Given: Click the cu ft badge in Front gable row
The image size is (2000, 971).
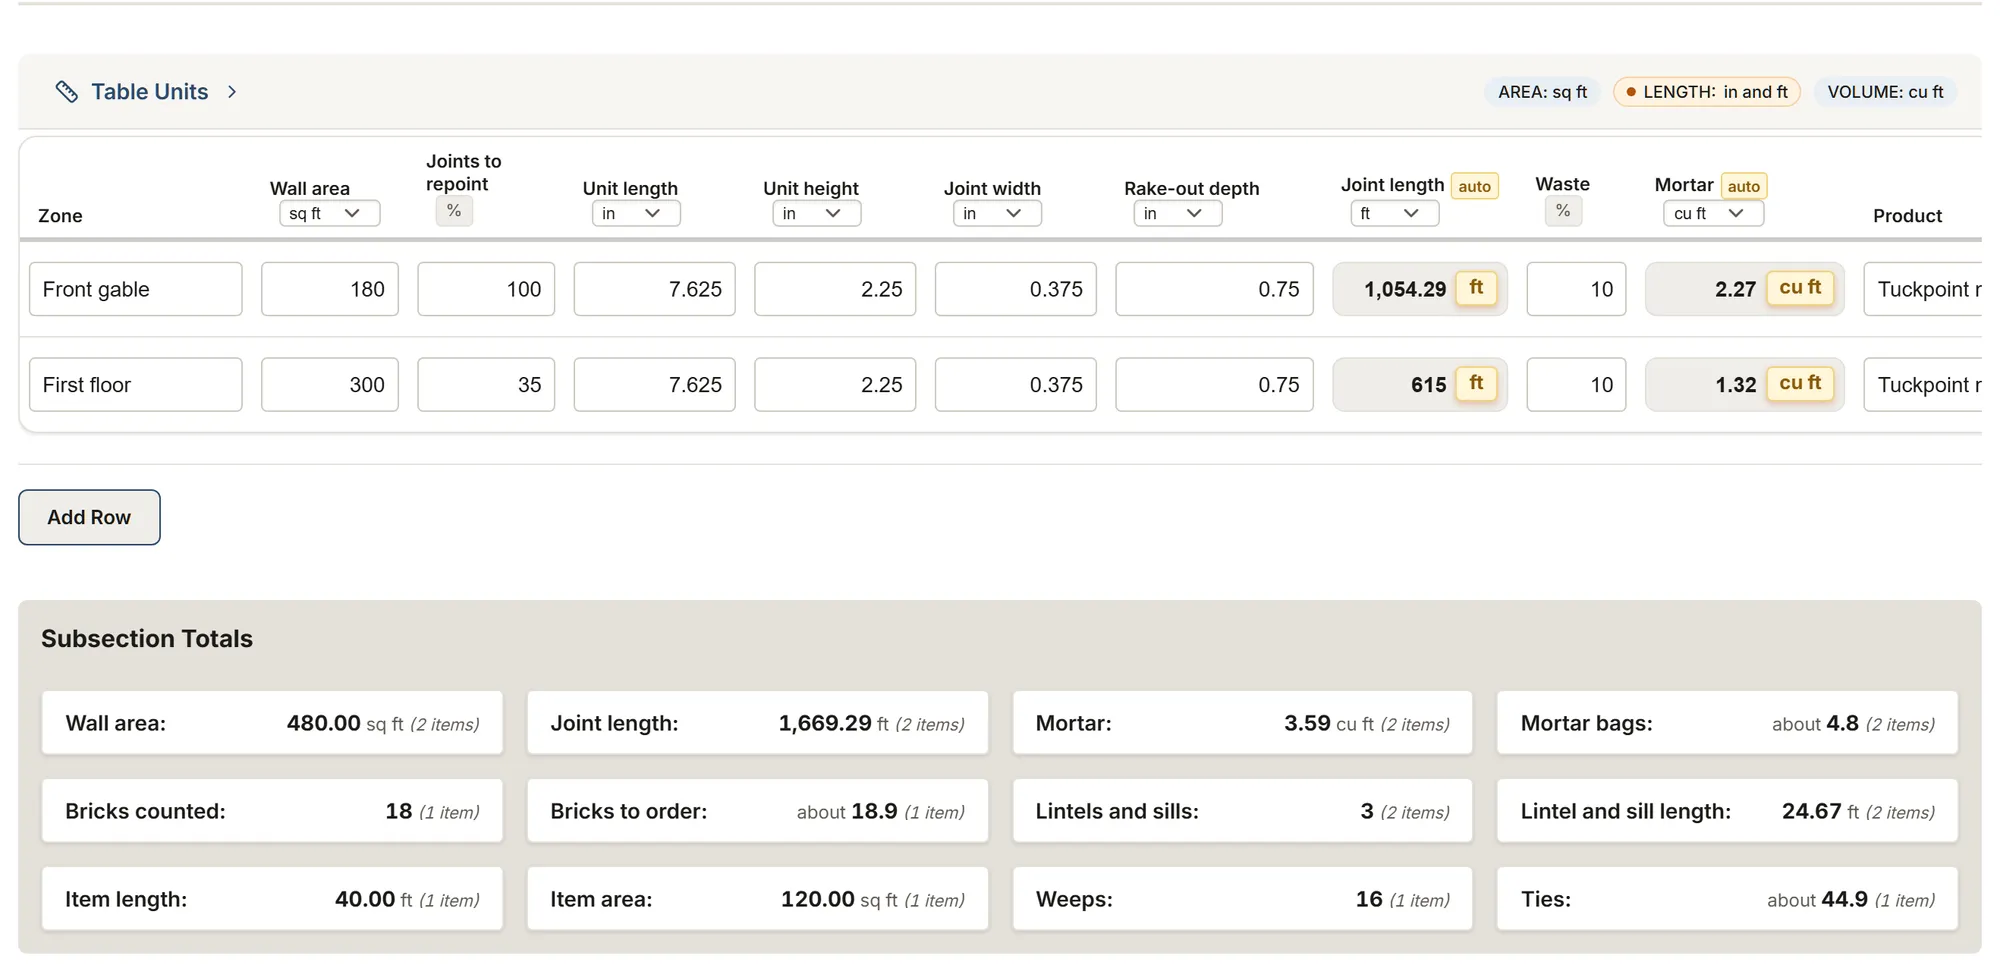Looking at the screenshot, I should (1800, 288).
